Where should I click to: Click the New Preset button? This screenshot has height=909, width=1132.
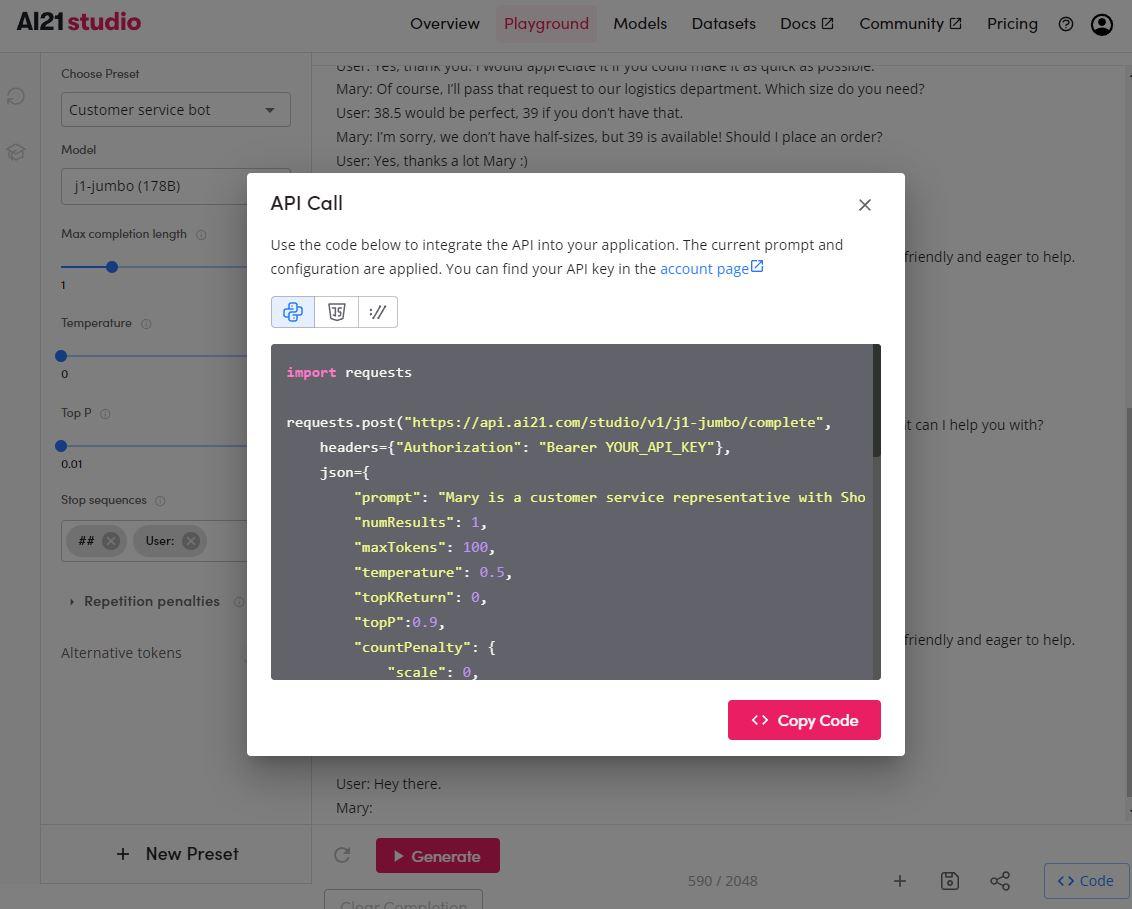click(x=176, y=853)
